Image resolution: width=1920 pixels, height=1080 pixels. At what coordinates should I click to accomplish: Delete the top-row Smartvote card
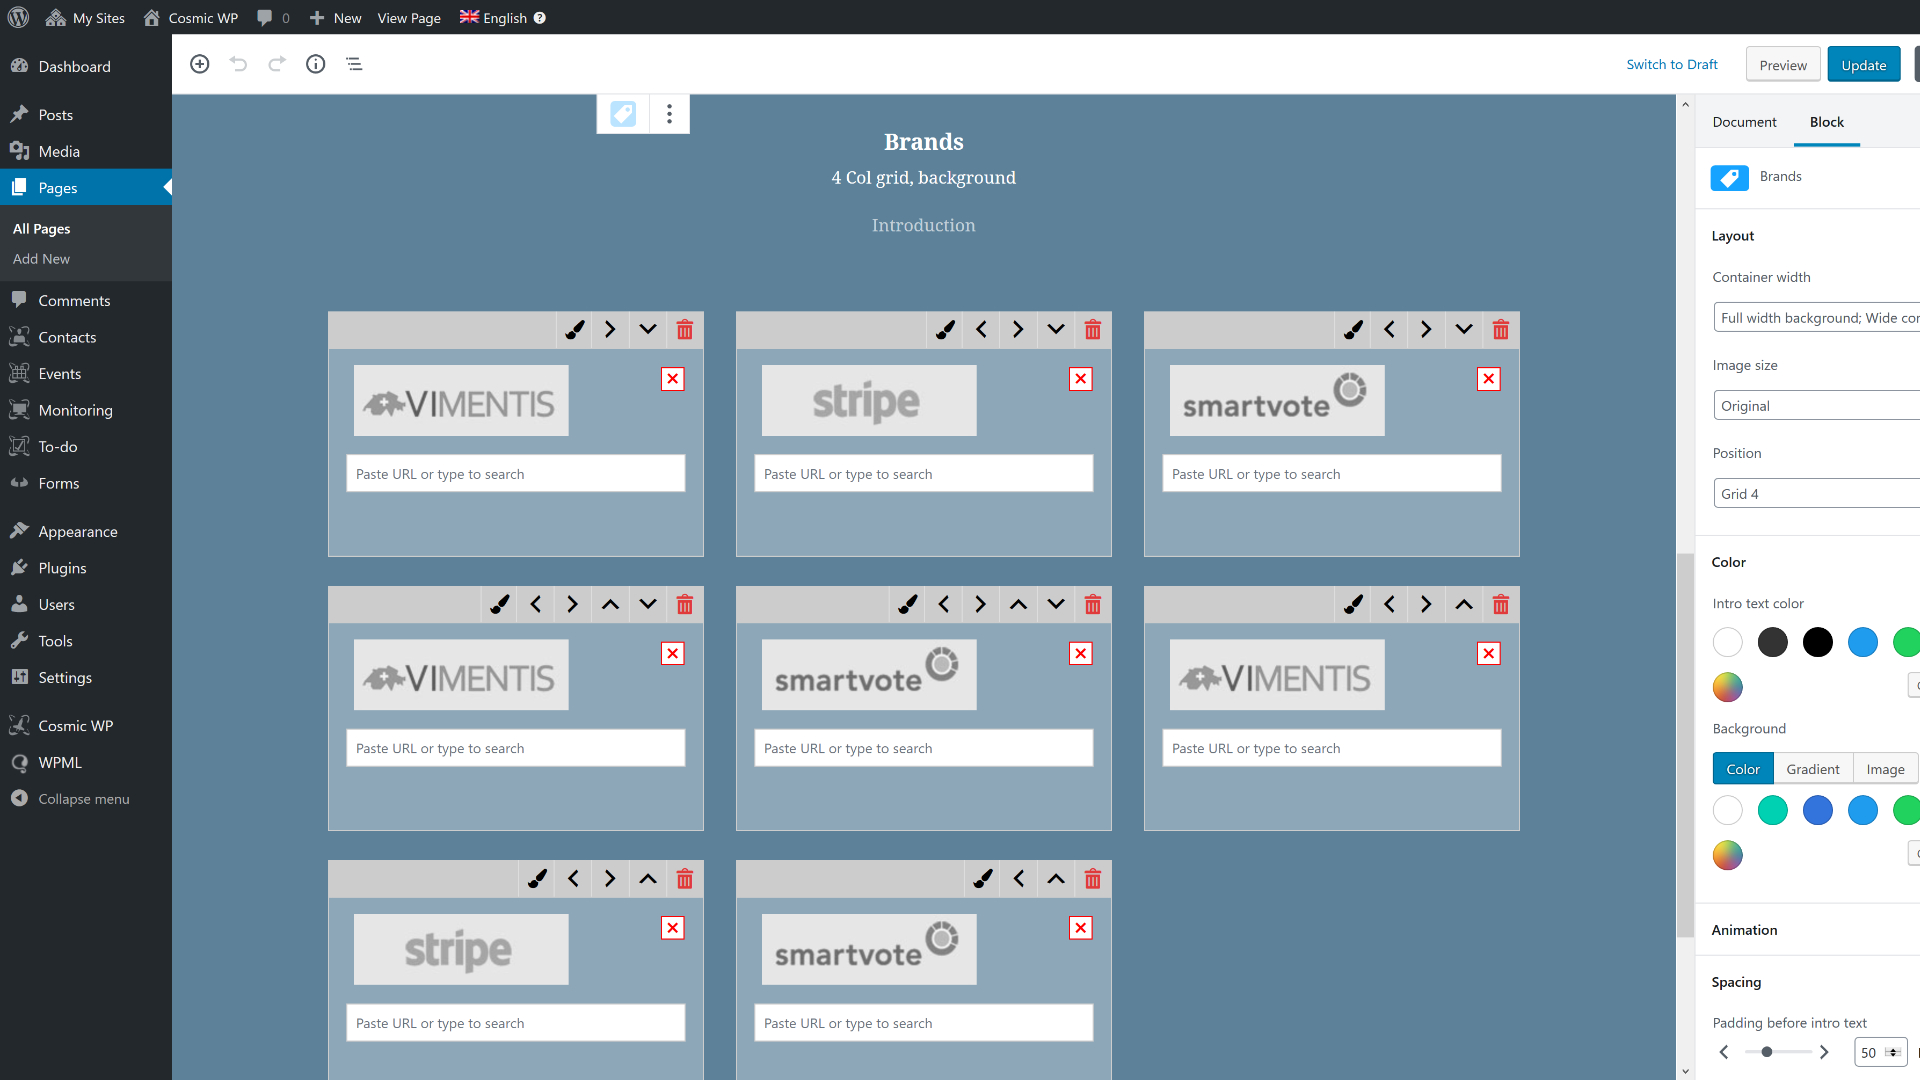pyautogui.click(x=1501, y=330)
